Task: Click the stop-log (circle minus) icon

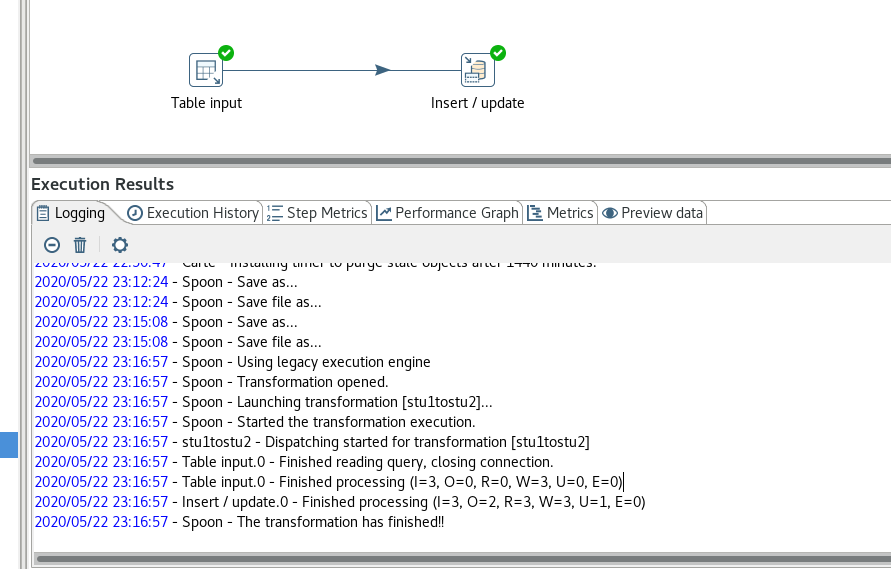Action: pyautogui.click(x=52, y=245)
